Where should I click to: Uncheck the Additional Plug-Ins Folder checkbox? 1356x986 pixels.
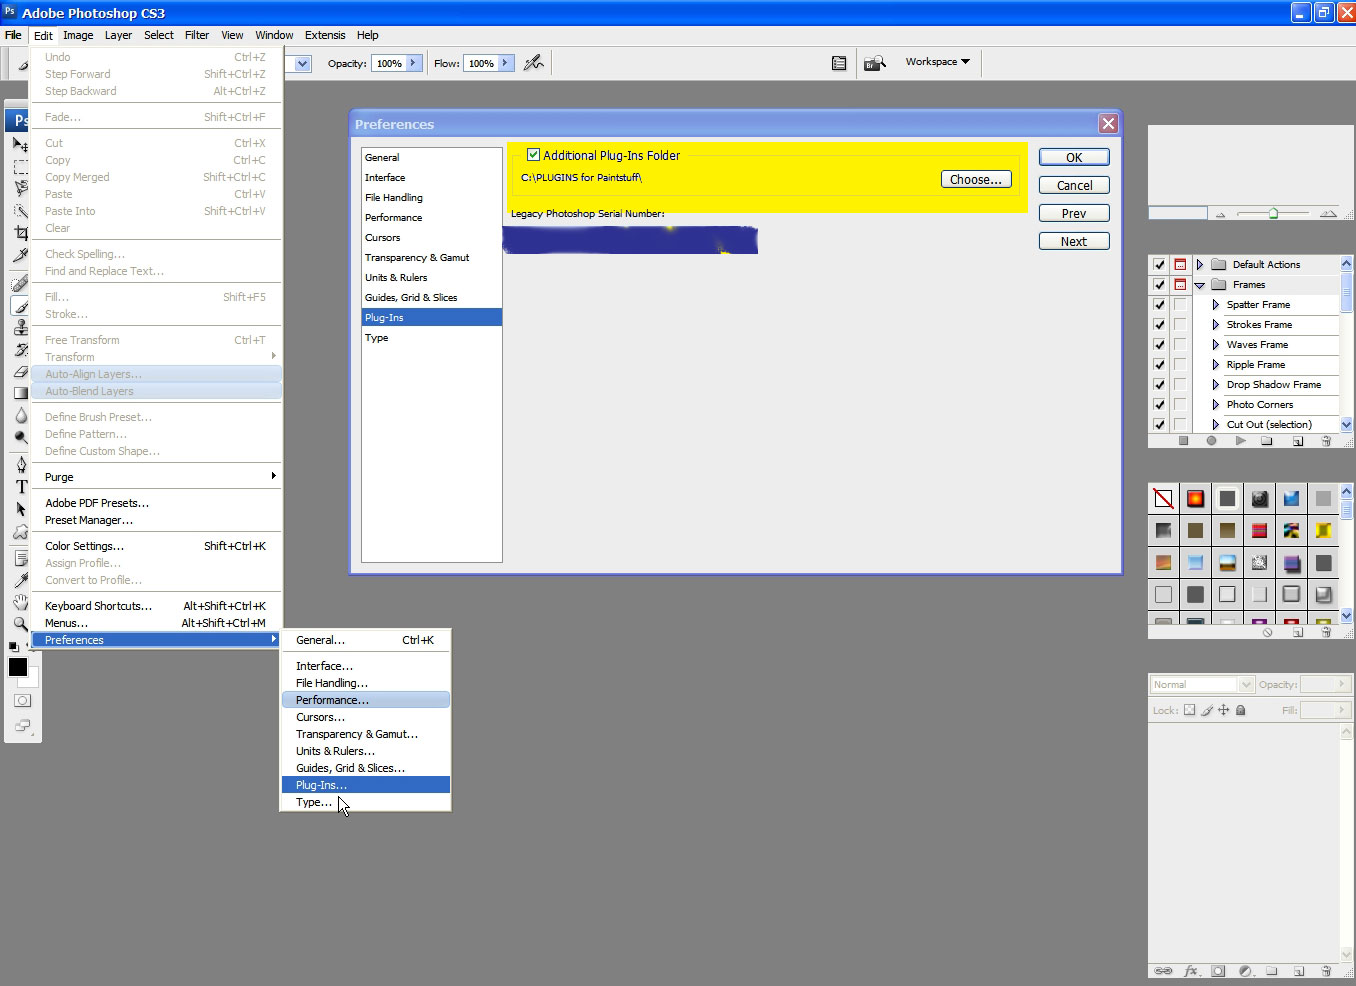(x=534, y=155)
